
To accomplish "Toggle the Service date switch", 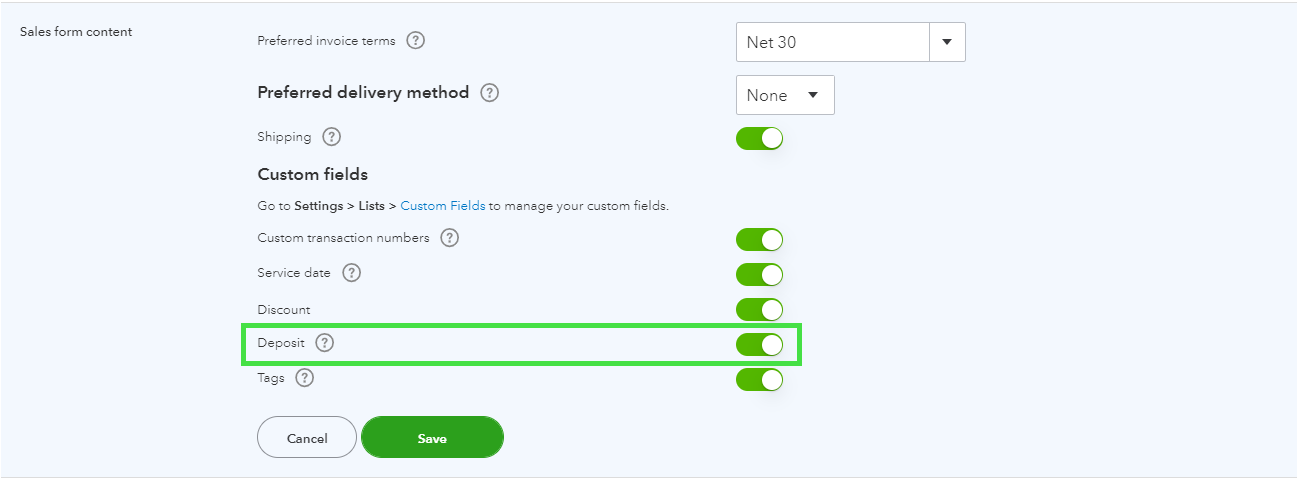I will click(x=759, y=275).
